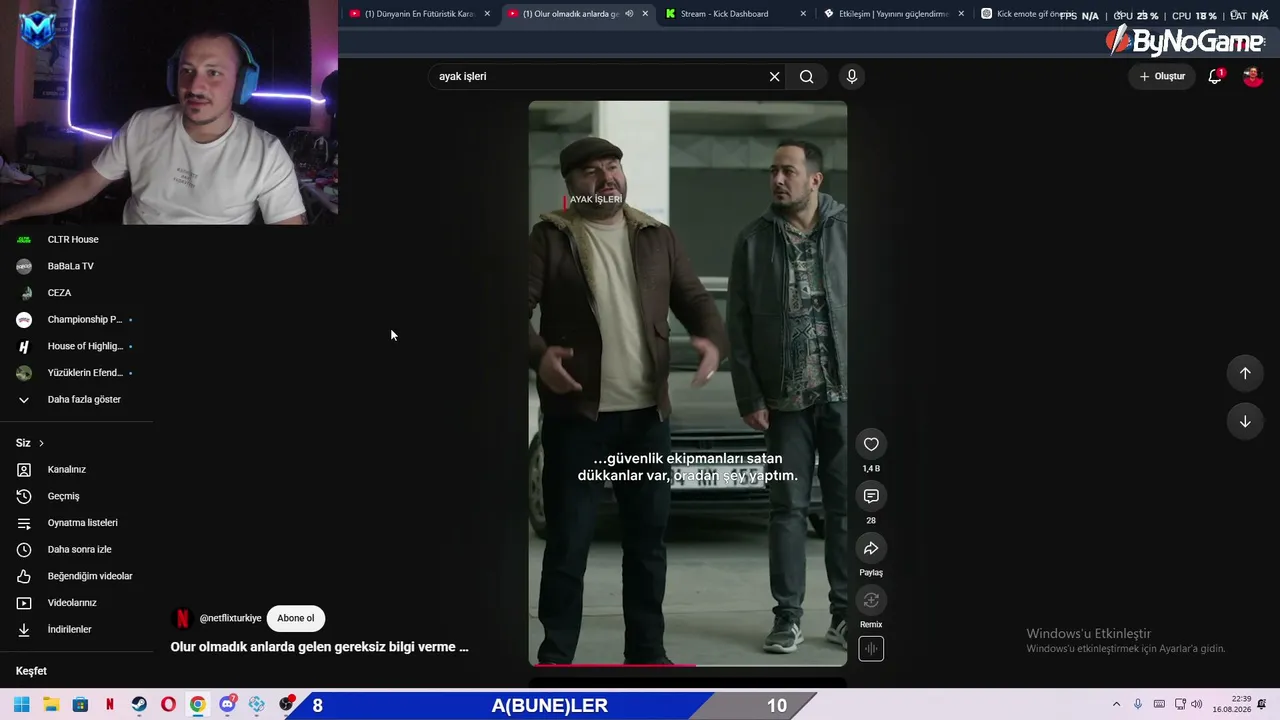Like the Shorts video with the heart icon

(871, 445)
